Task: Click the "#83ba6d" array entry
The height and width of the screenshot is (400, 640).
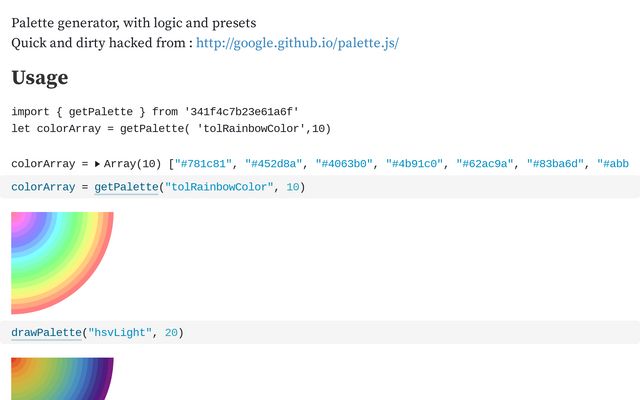Action: coord(557,163)
